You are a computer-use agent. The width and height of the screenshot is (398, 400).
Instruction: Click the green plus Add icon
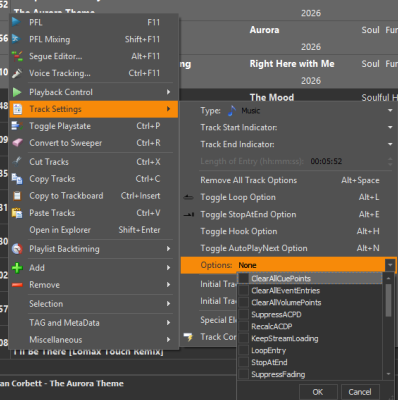click(17, 268)
